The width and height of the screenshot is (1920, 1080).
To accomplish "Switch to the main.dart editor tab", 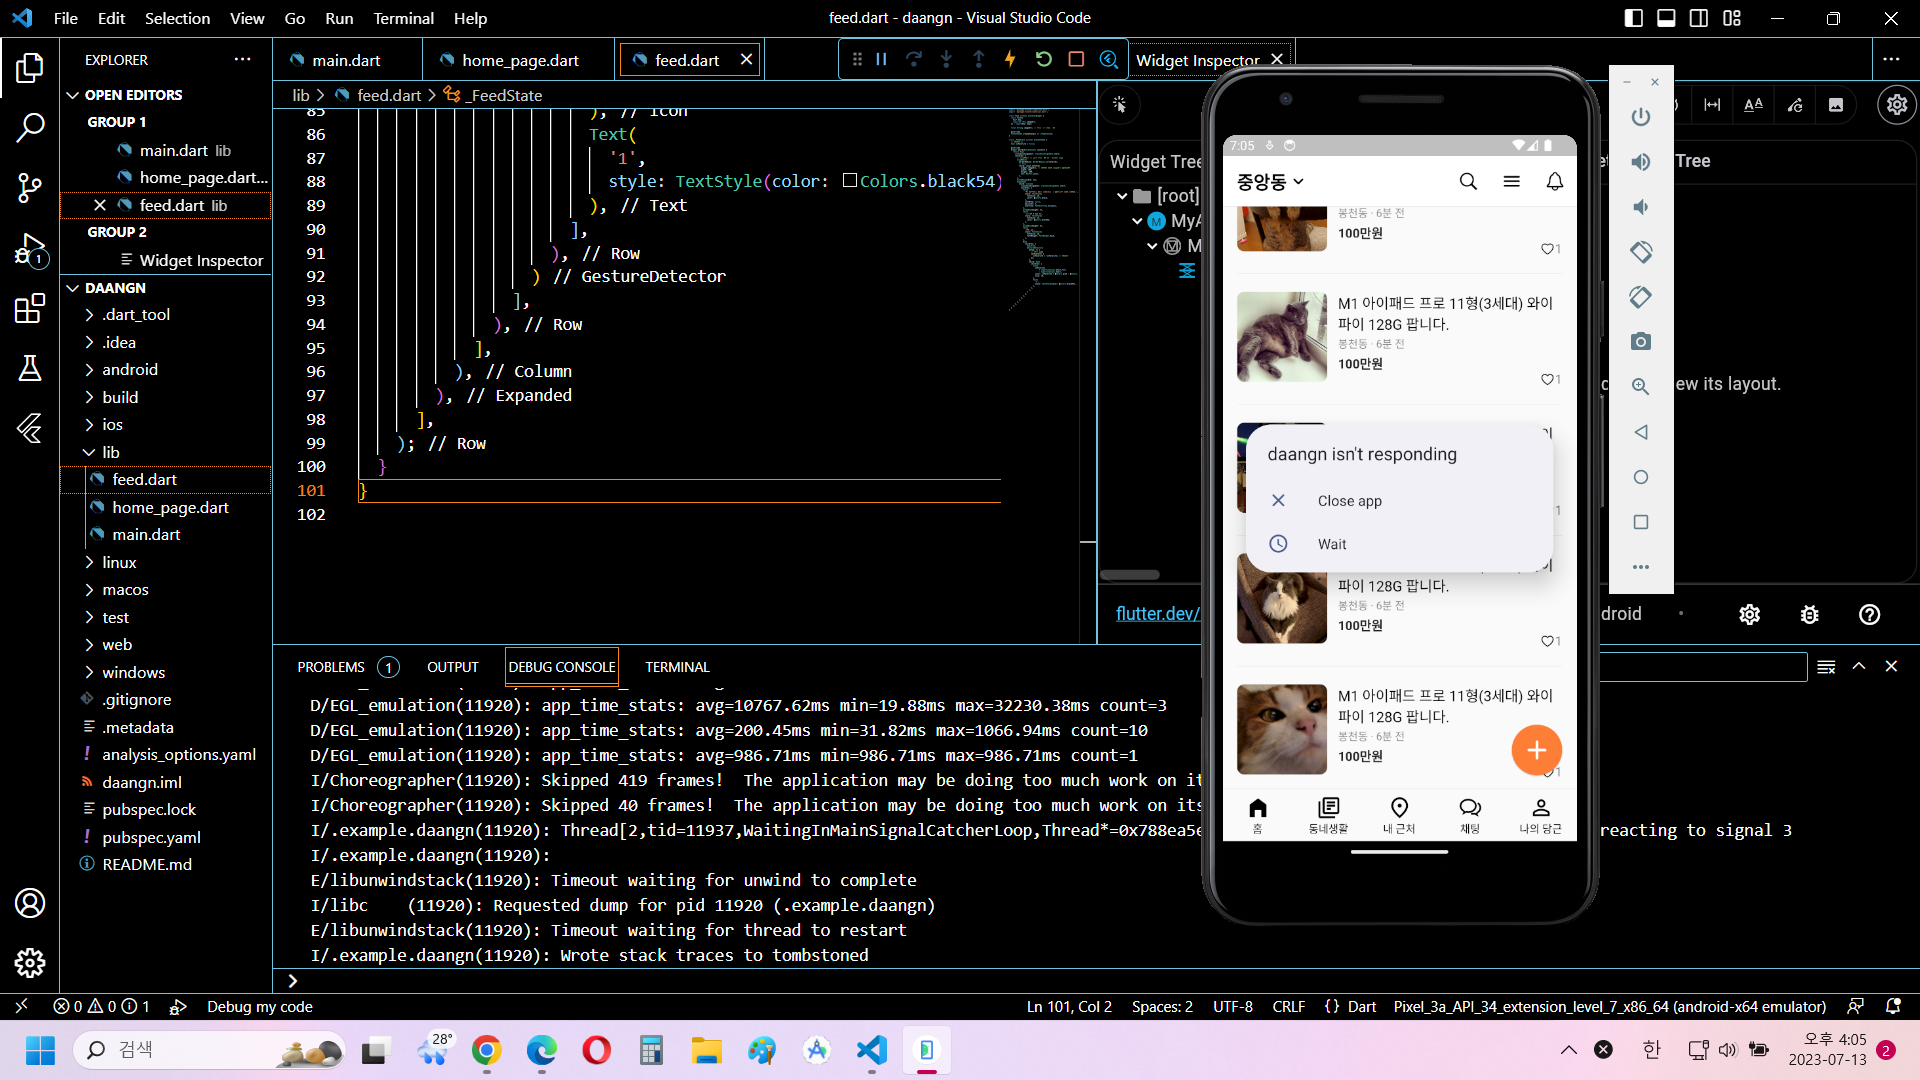I will pos(346,60).
